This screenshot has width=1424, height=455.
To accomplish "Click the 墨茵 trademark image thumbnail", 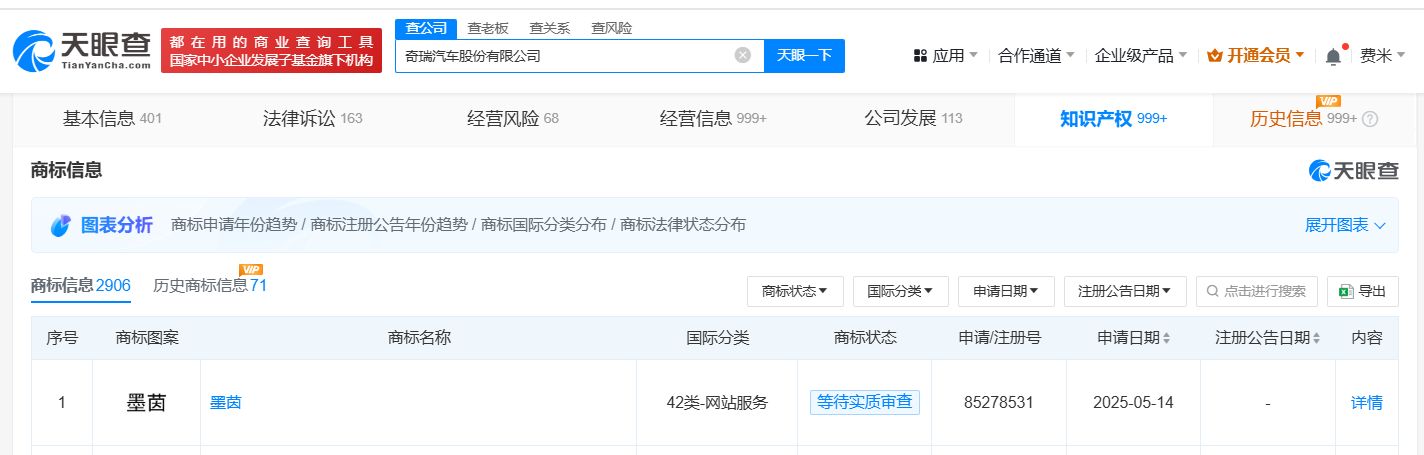I will coord(146,403).
